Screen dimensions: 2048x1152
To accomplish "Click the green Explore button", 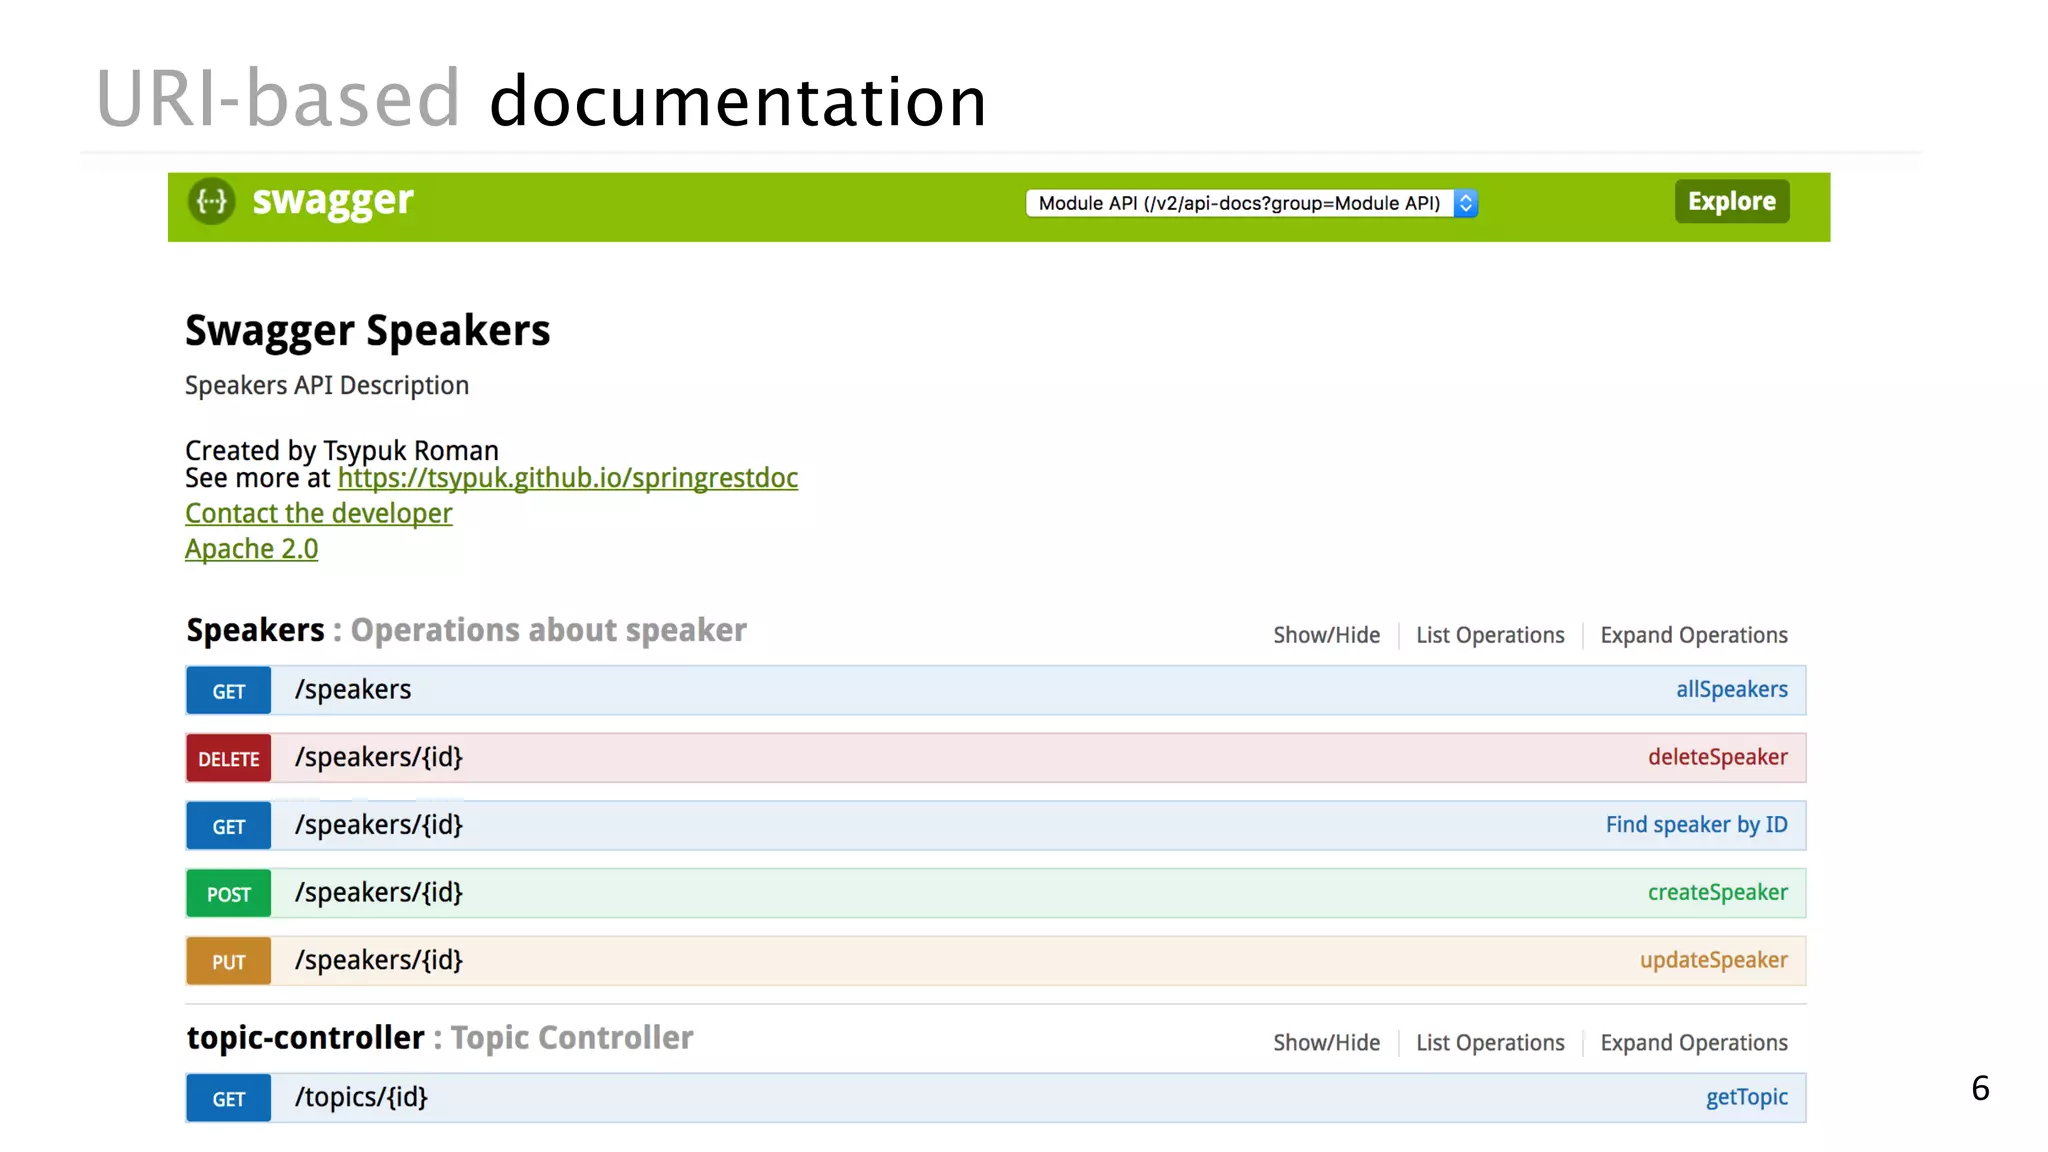I will [x=1732, y=201].
